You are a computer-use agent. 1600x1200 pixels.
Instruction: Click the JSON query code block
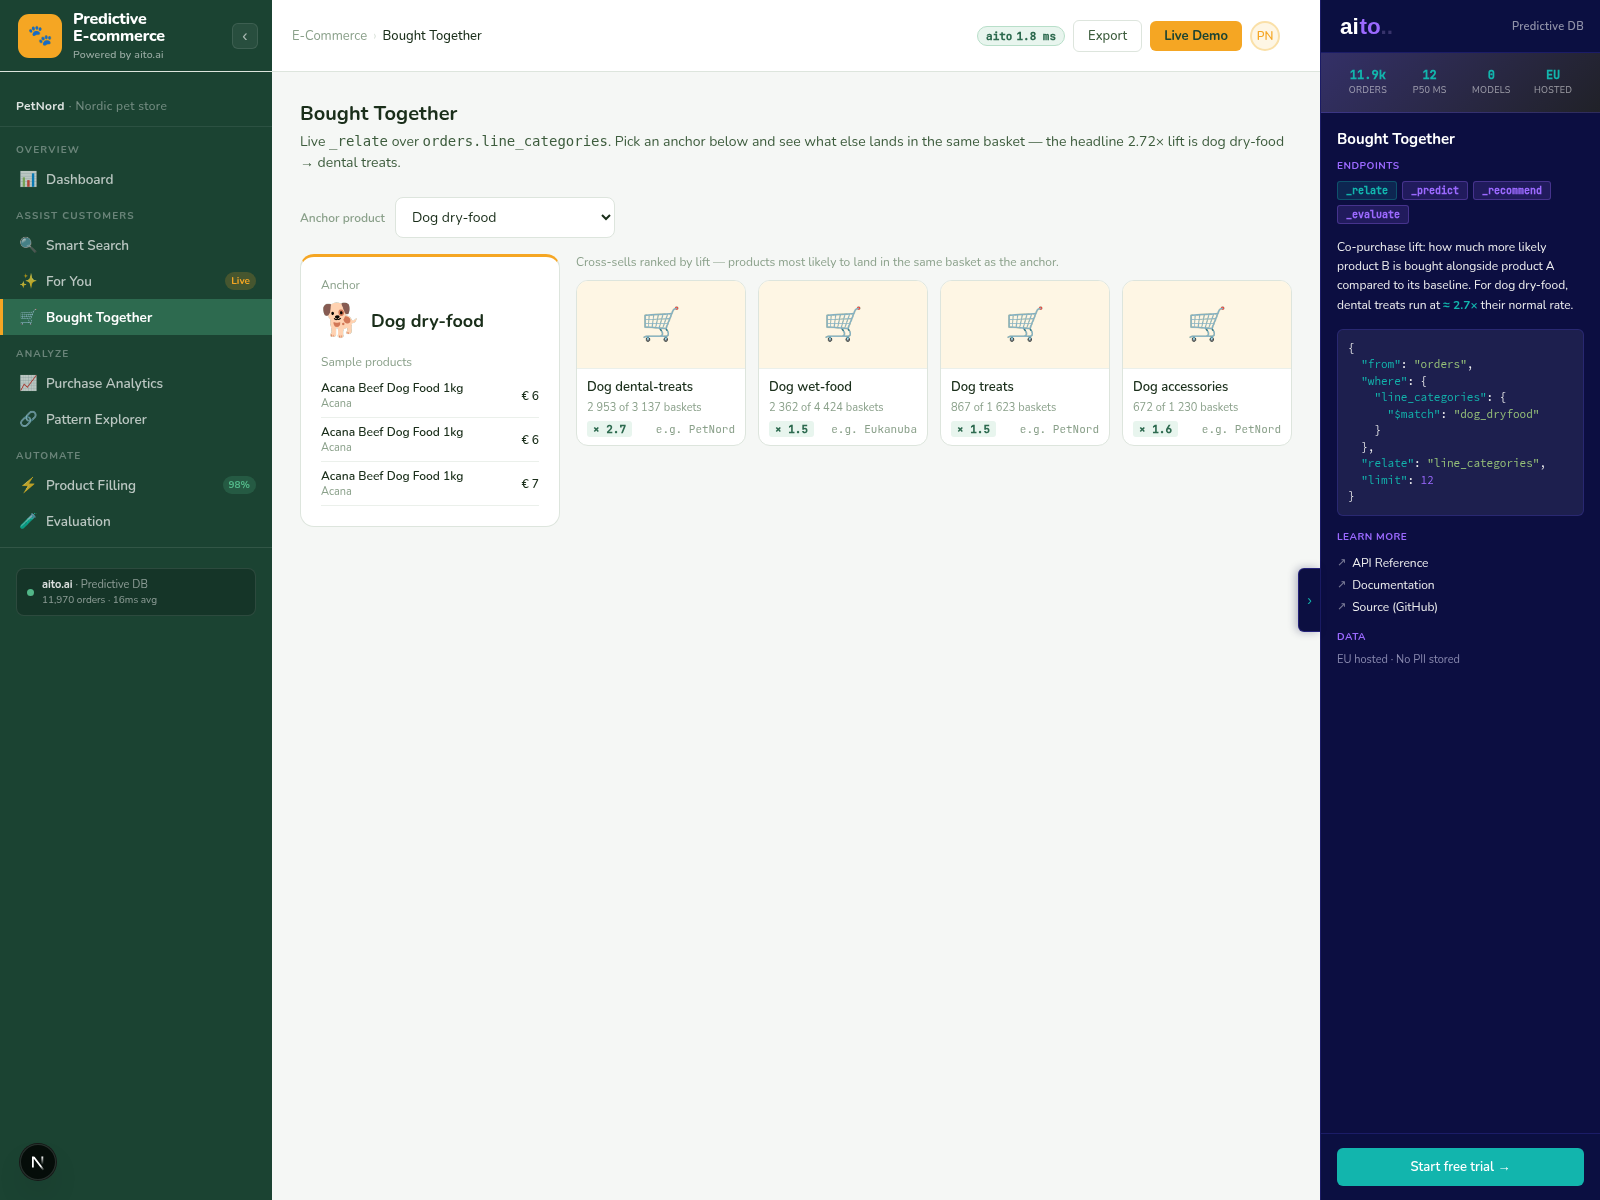(1460, 422)
